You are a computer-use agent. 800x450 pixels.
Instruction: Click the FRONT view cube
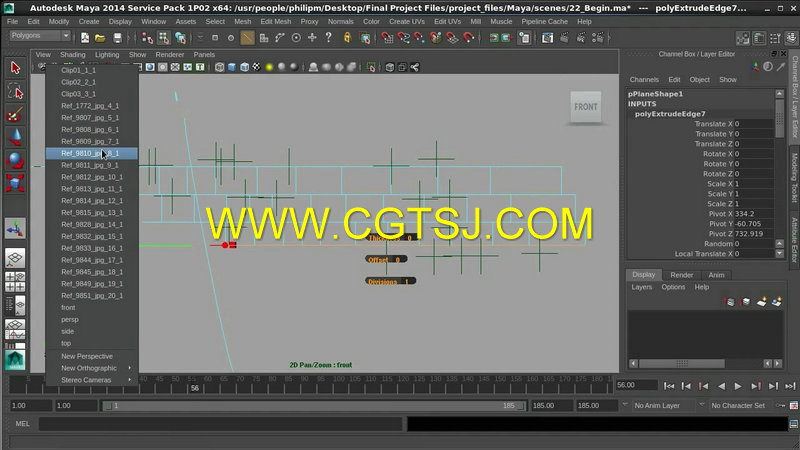click(x=586, y=107)
